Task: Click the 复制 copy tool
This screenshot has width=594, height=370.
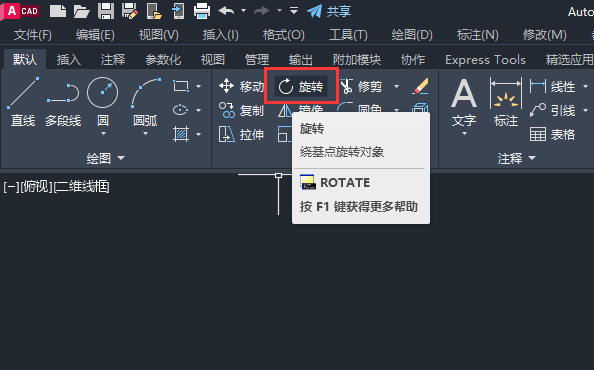Action: 241,111
